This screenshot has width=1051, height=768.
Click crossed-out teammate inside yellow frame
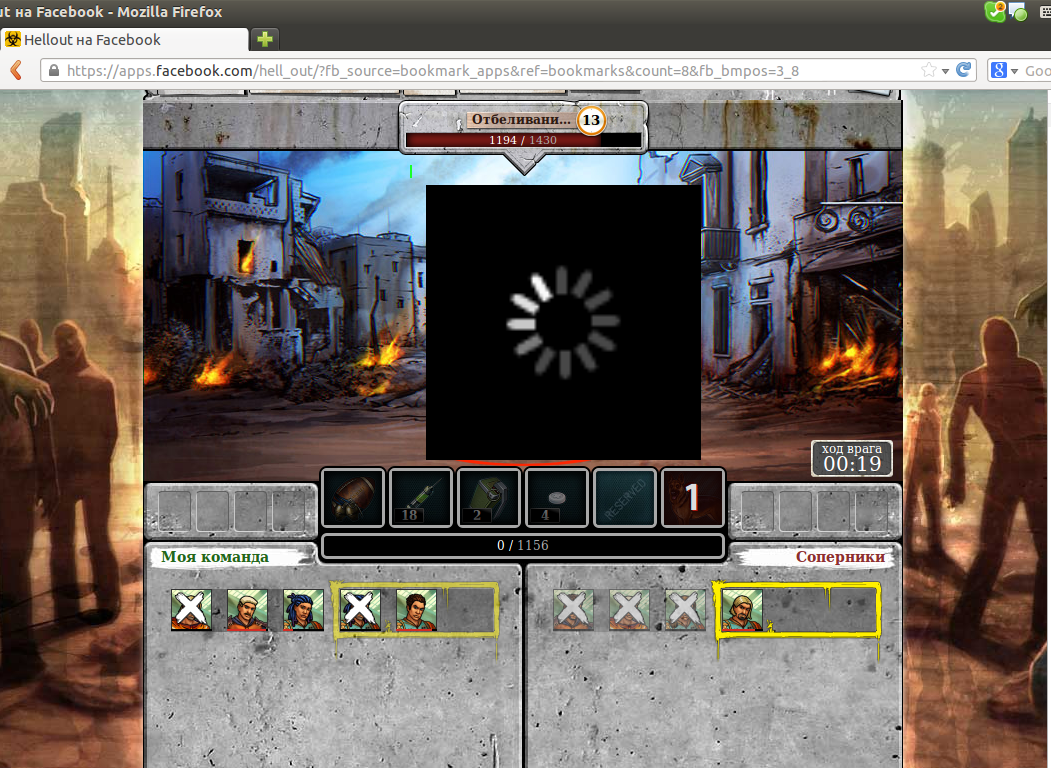(360, 610)
